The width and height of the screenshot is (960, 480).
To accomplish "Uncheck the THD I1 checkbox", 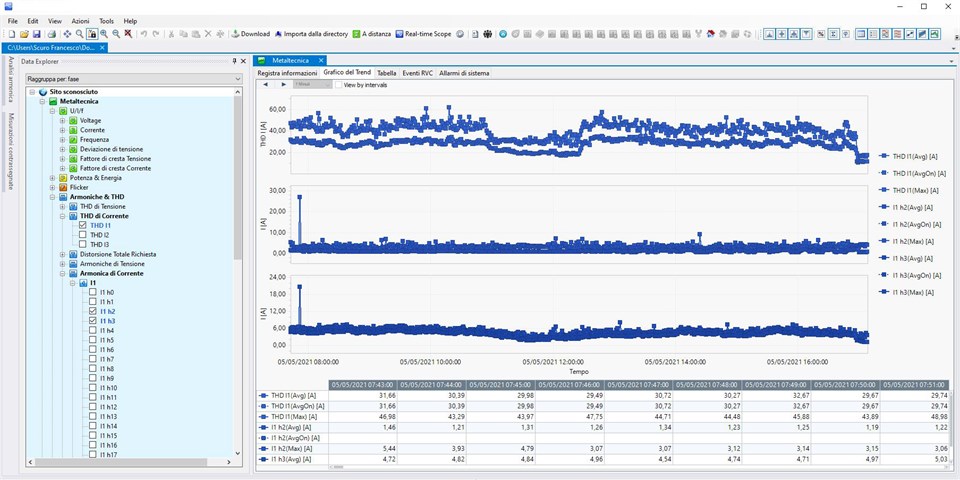I will click(82, 226).
